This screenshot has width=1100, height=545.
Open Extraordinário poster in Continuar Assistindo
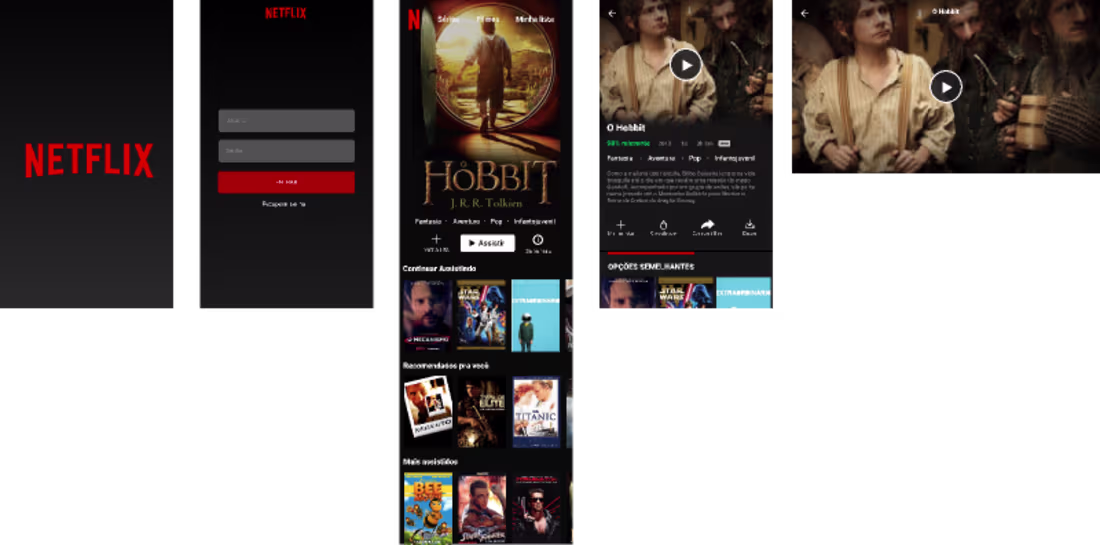535,315
